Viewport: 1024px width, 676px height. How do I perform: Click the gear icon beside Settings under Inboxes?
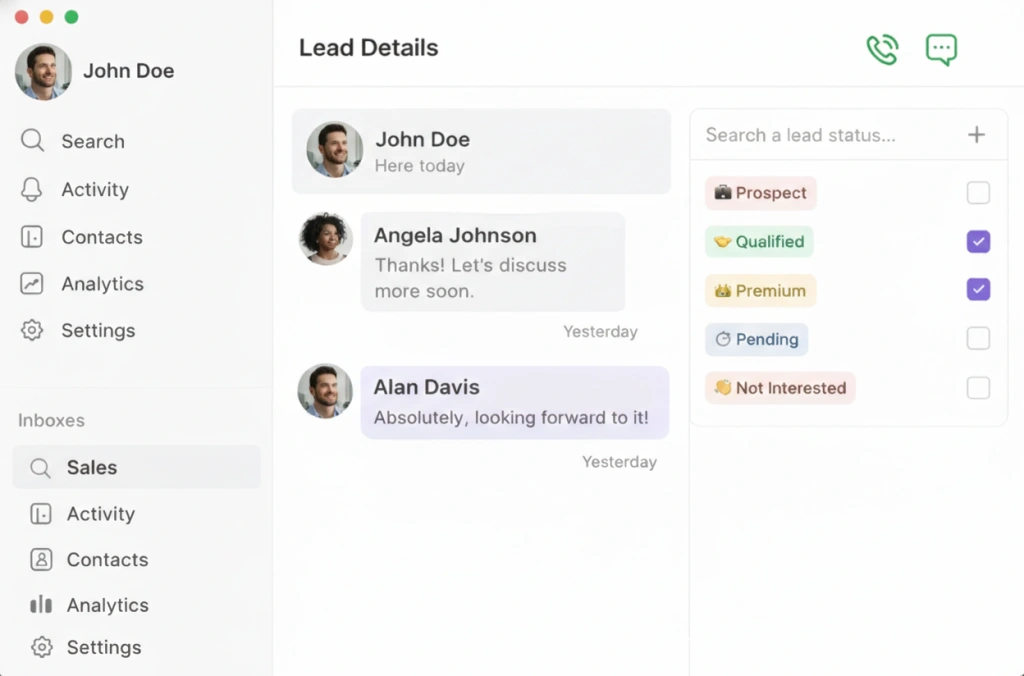41,647
